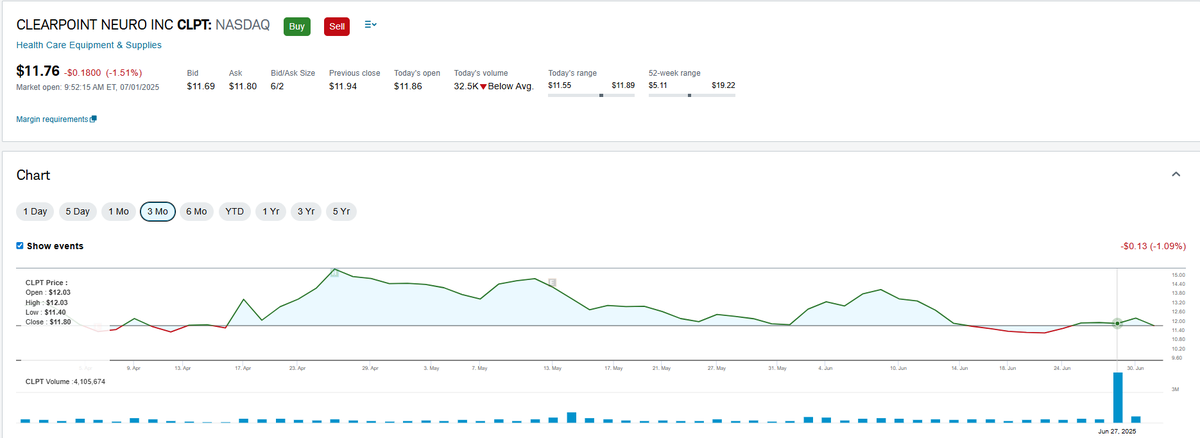Viewport: 1200px width, 438px height.
Task: Switch chart to the 1 Mo range
Action: point(118,211)
